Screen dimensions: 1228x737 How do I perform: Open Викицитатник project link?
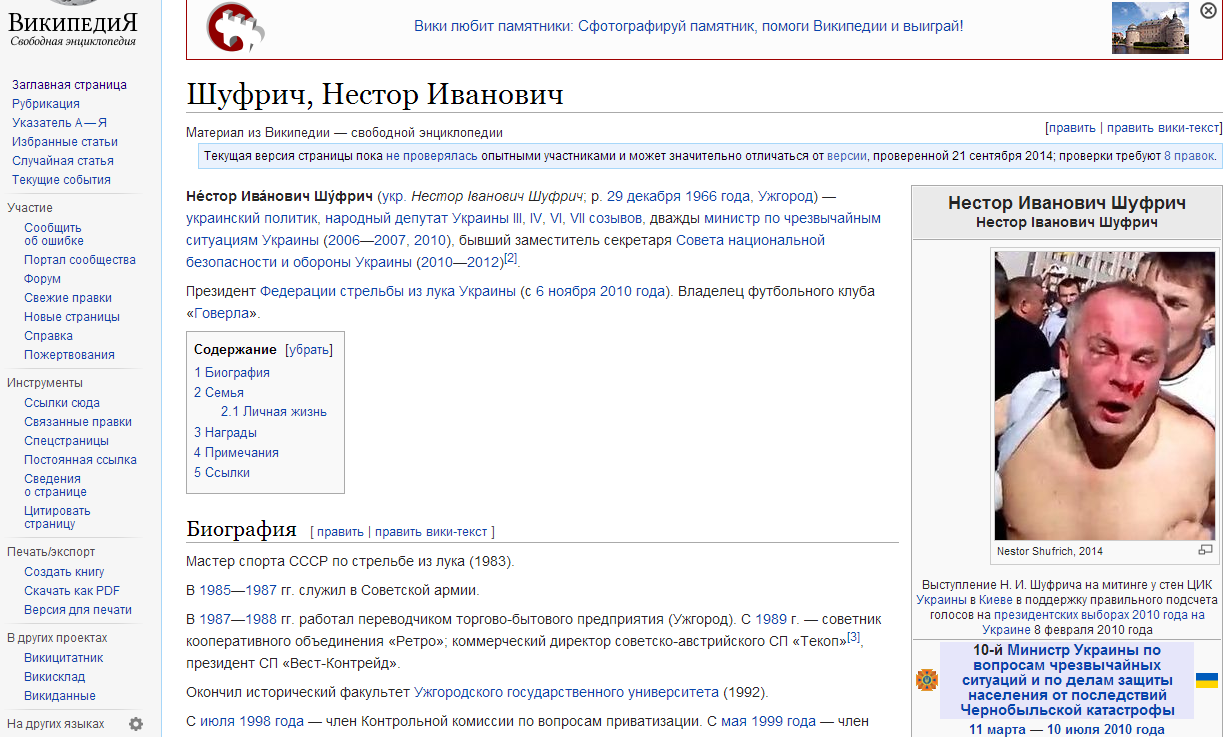click(64, 658)
